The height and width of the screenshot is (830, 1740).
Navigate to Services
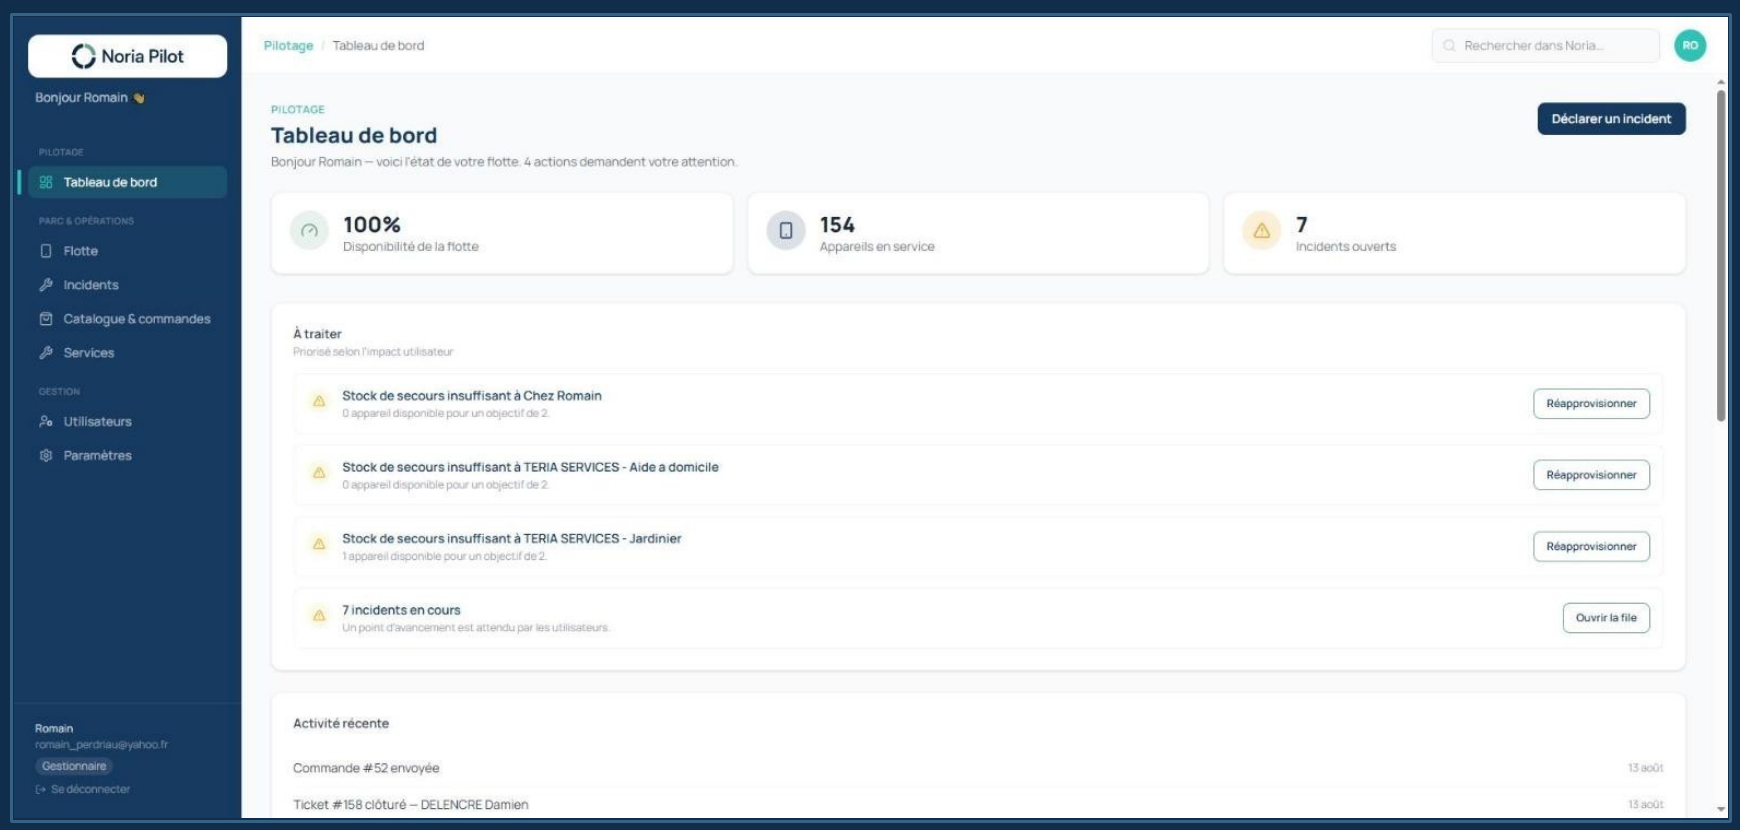click(127, 353)
